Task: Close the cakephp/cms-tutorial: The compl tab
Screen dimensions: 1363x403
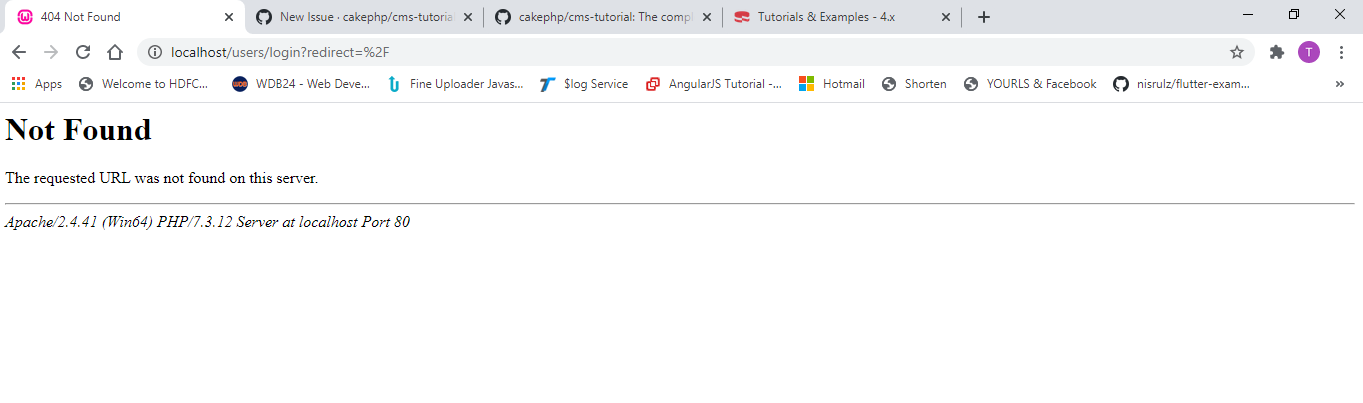Action: [x=707, y=17]
